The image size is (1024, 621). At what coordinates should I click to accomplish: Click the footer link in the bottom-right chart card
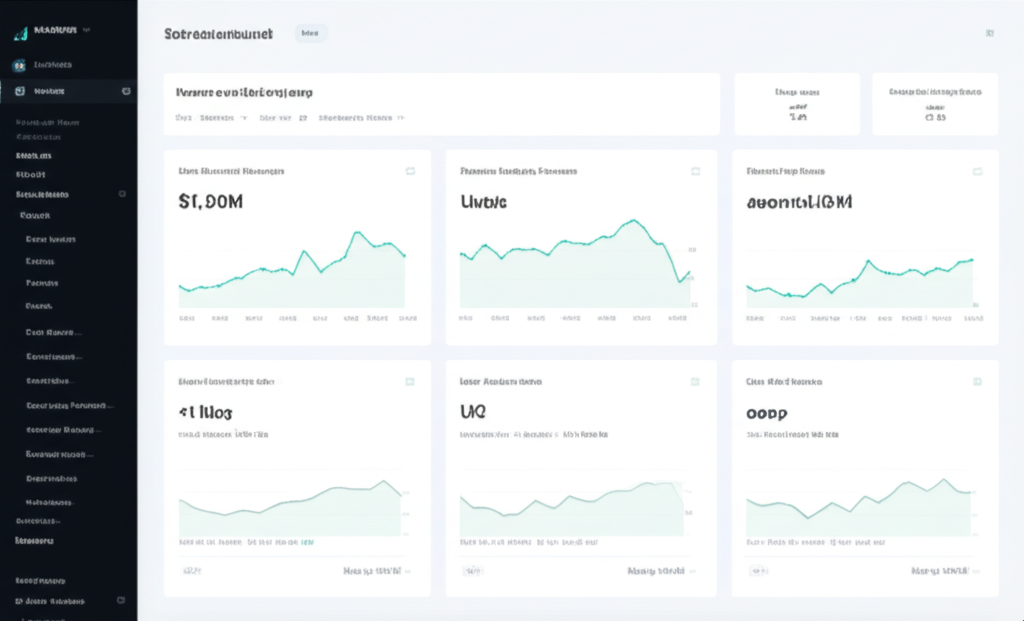click(x=943, y=571)
